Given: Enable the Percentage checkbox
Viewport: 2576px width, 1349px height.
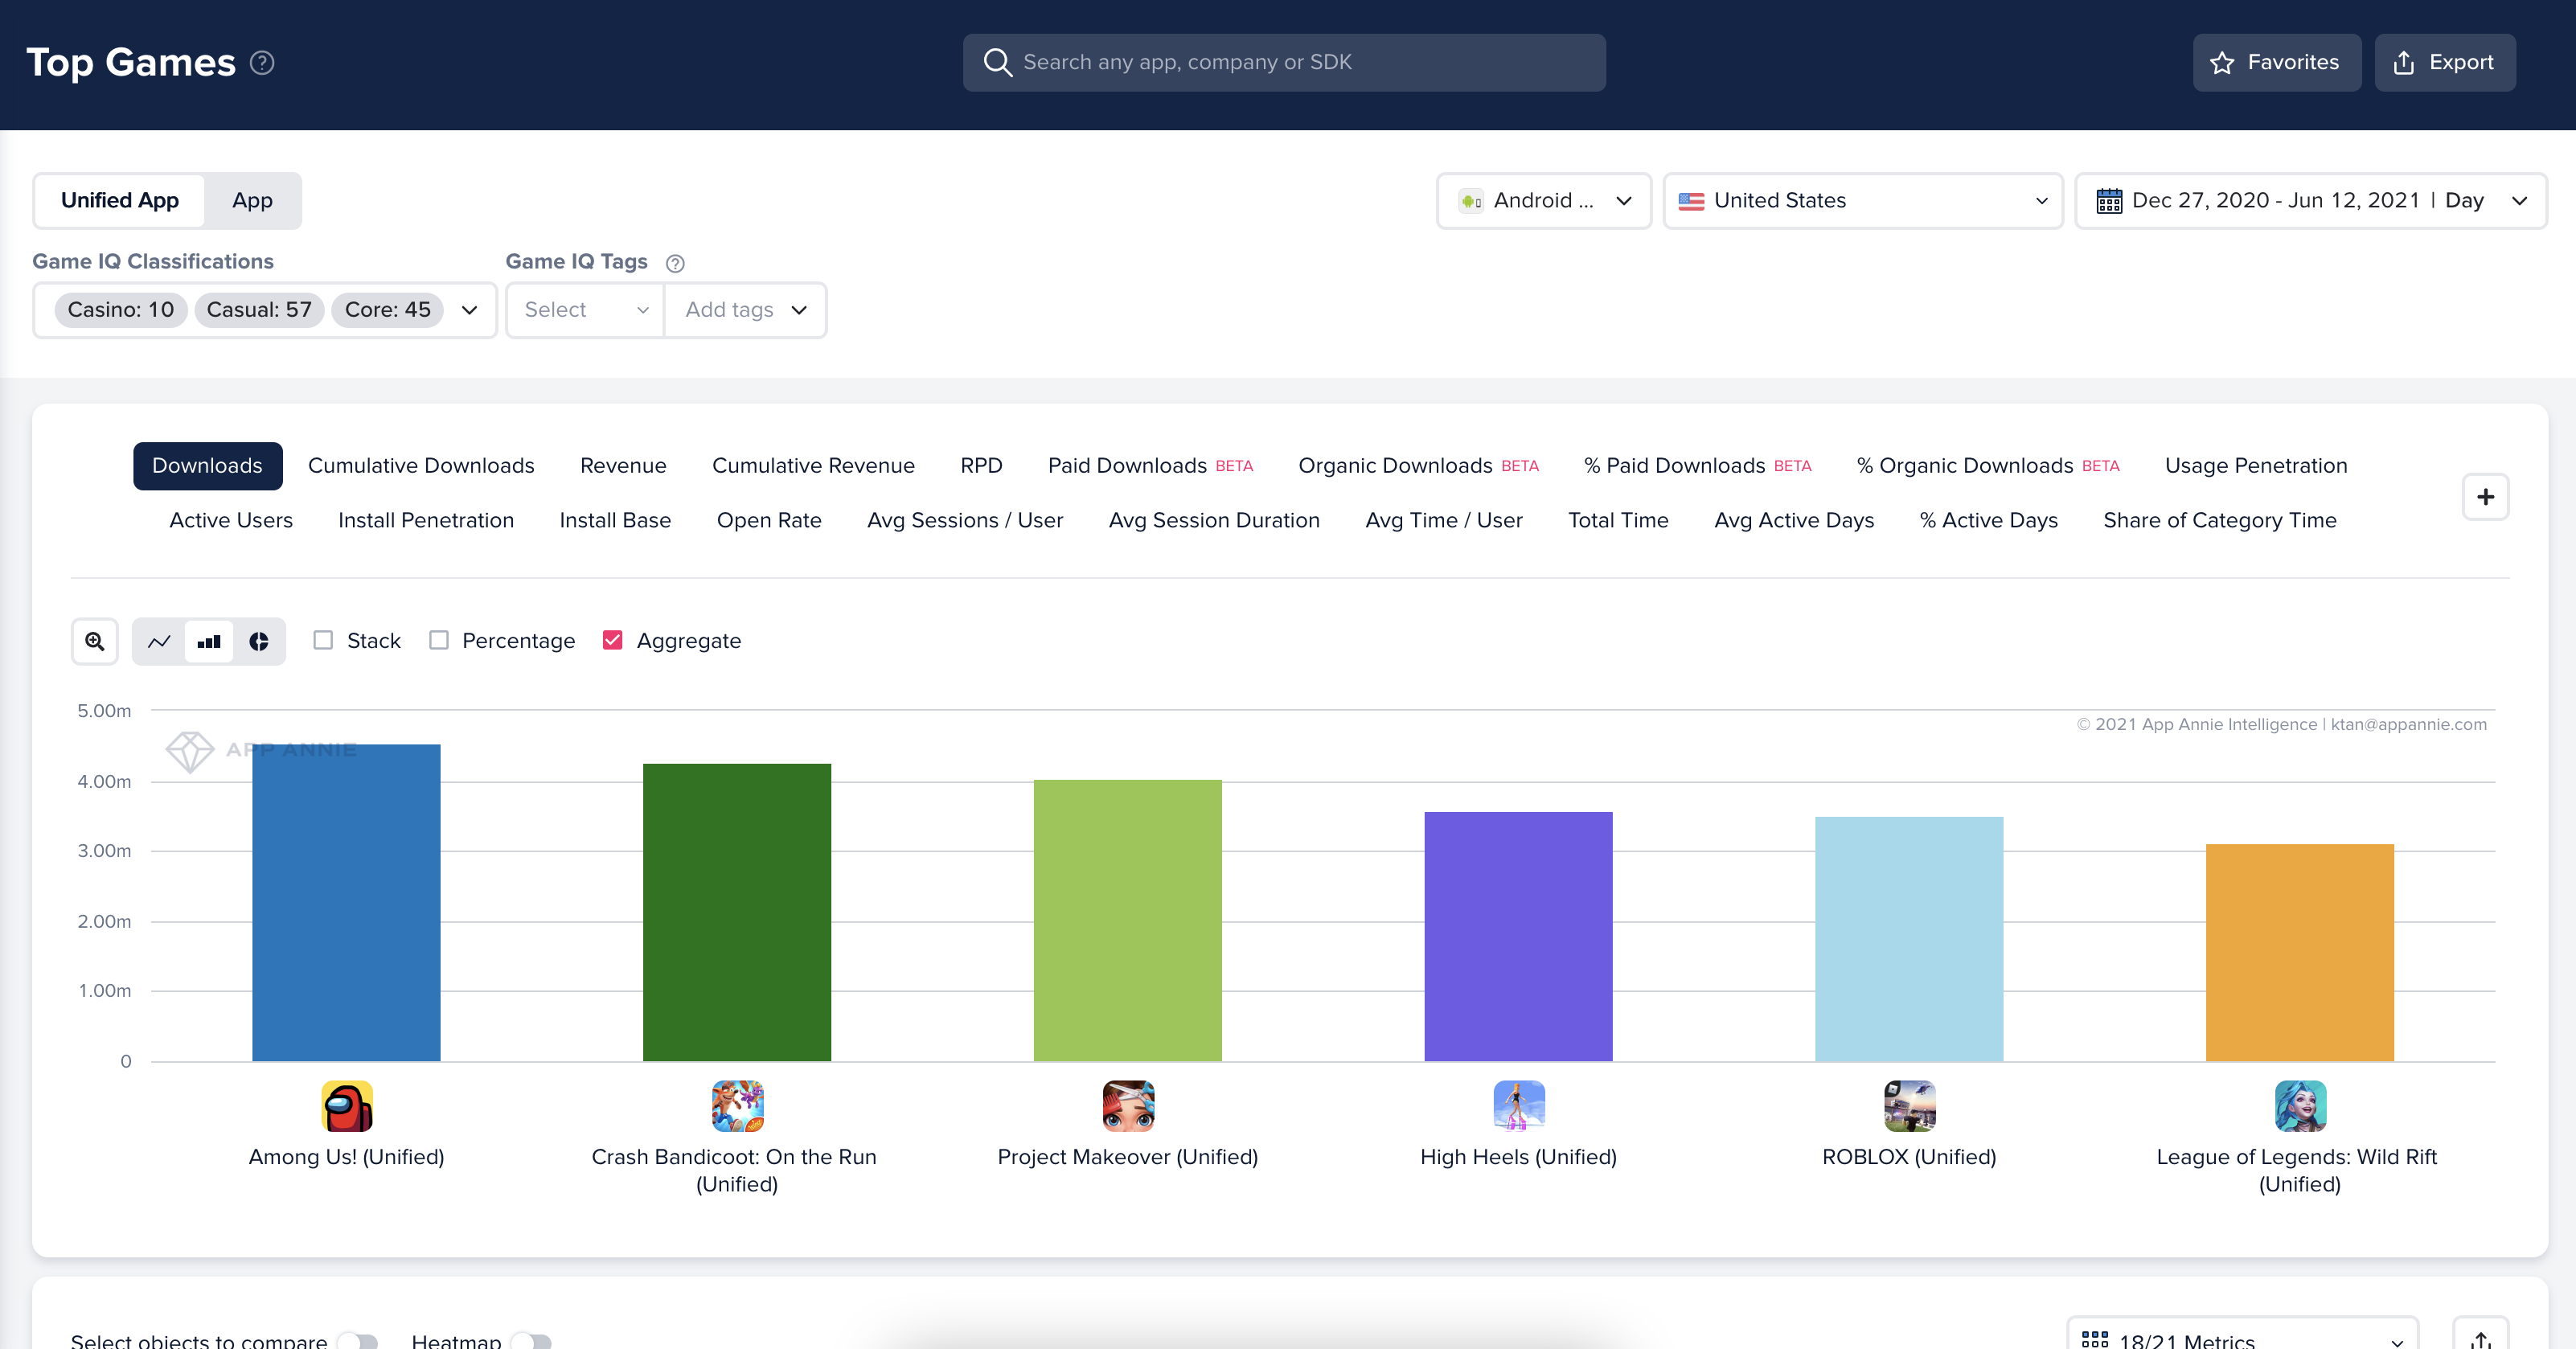Looking at the screenshot, I should [439, 640].
